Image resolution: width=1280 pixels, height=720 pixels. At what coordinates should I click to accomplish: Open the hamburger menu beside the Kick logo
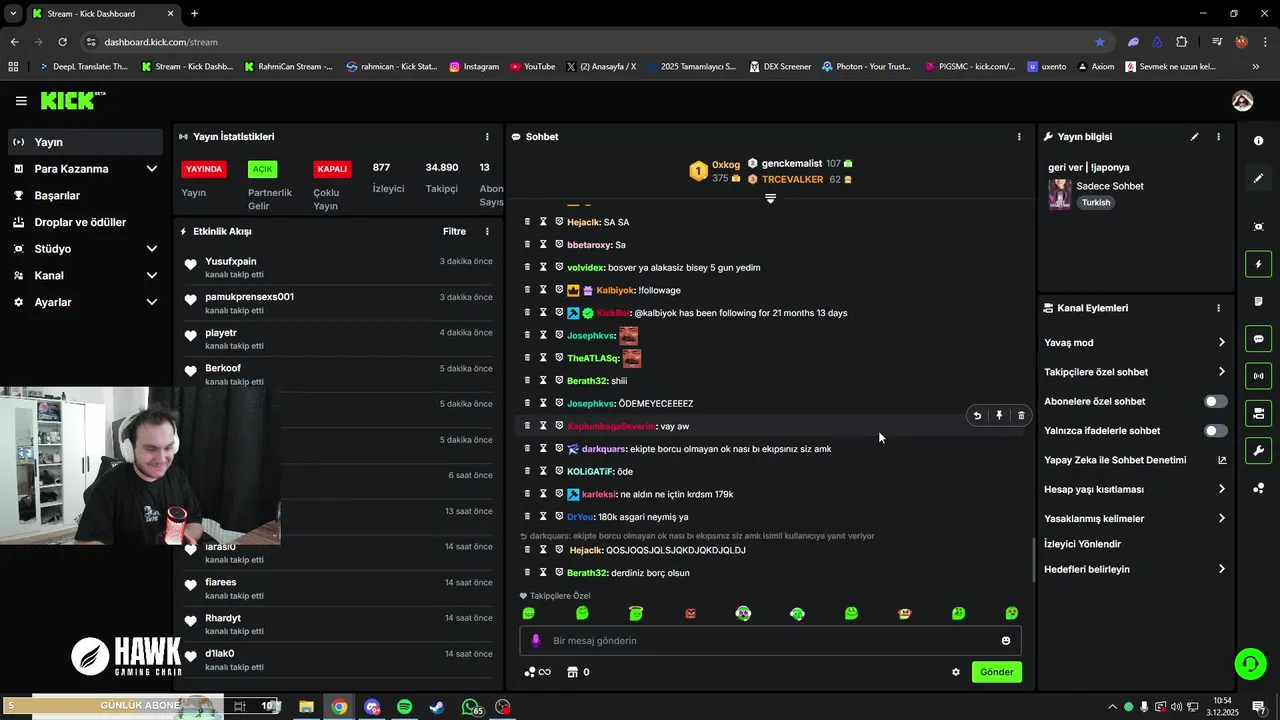coord(21,101)
